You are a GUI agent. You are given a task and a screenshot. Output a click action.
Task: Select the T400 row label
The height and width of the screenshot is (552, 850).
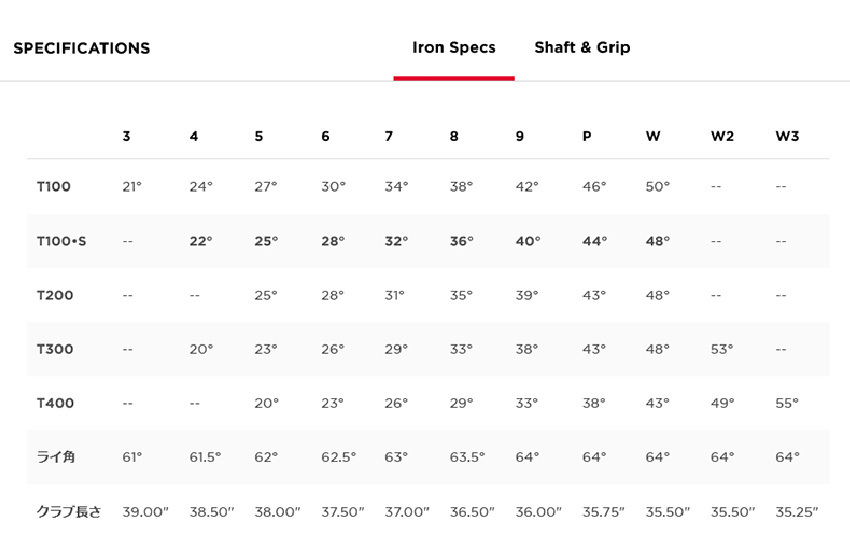pyautogui.click(x=55, y=403)
